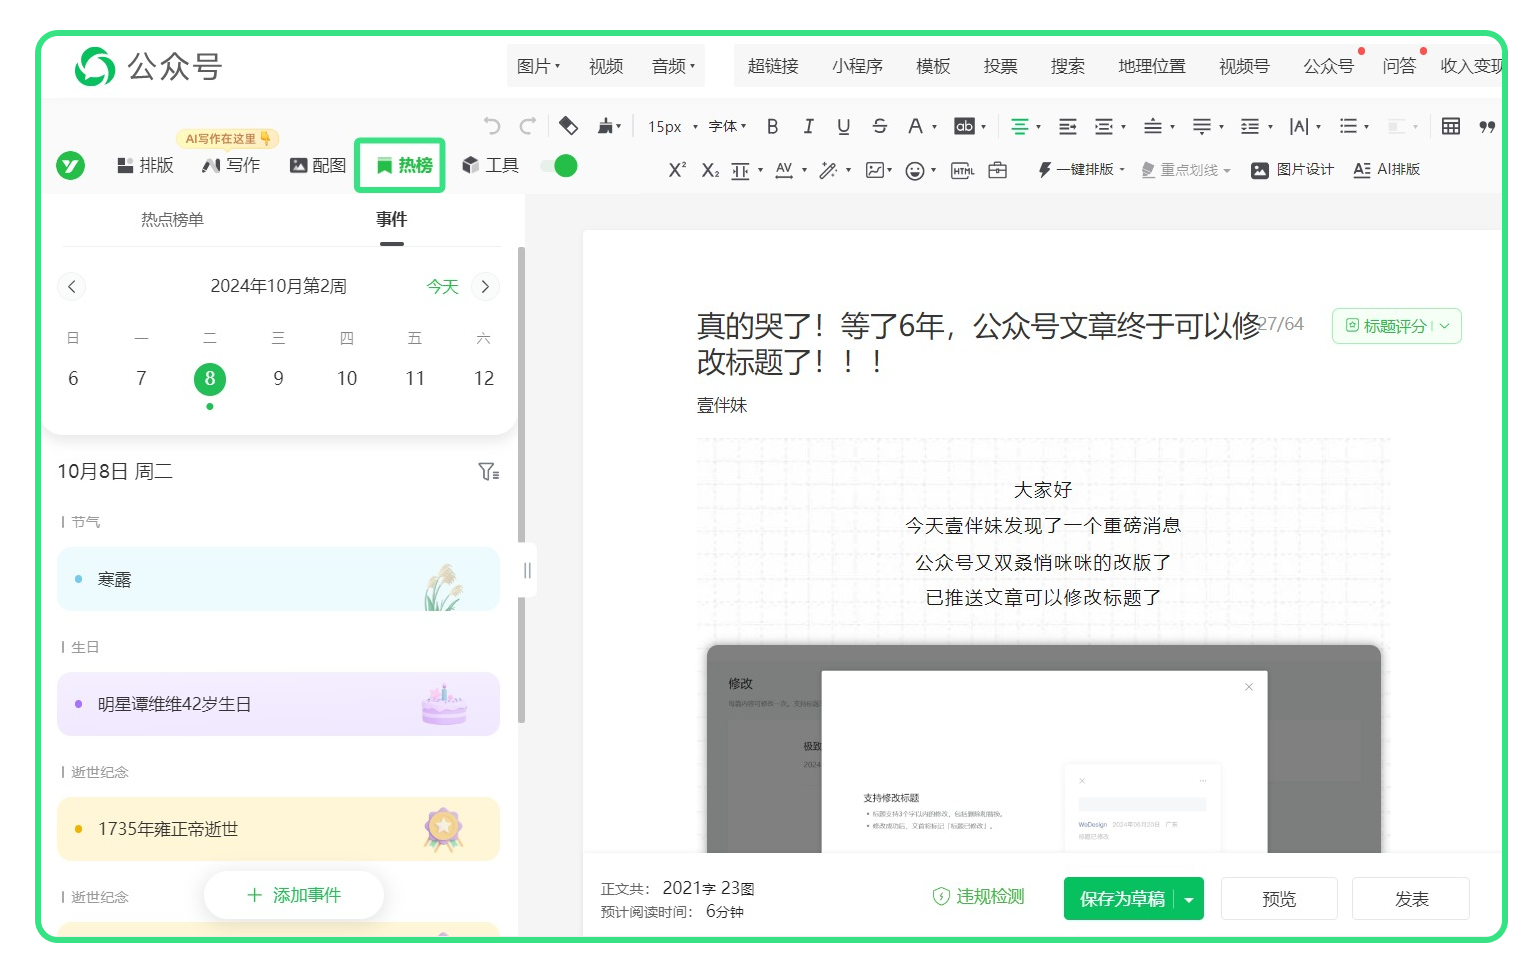Insert a table with the table icon
The image size is (1539, 974).
point(1451,126)
